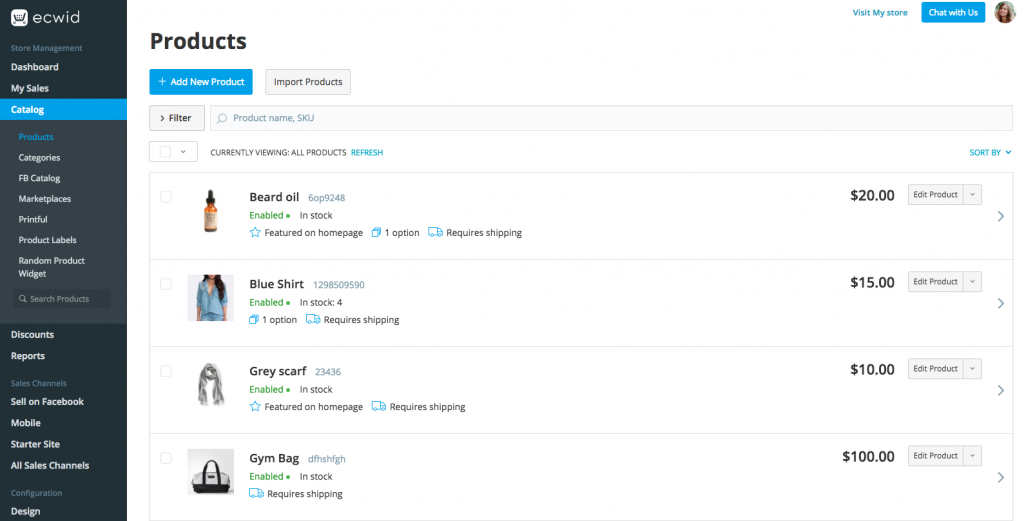Image resolution: width=1024 pixels, height=521 pixels.
Task: Open the Sort By dropdown
Action: (x=990, y=153)
